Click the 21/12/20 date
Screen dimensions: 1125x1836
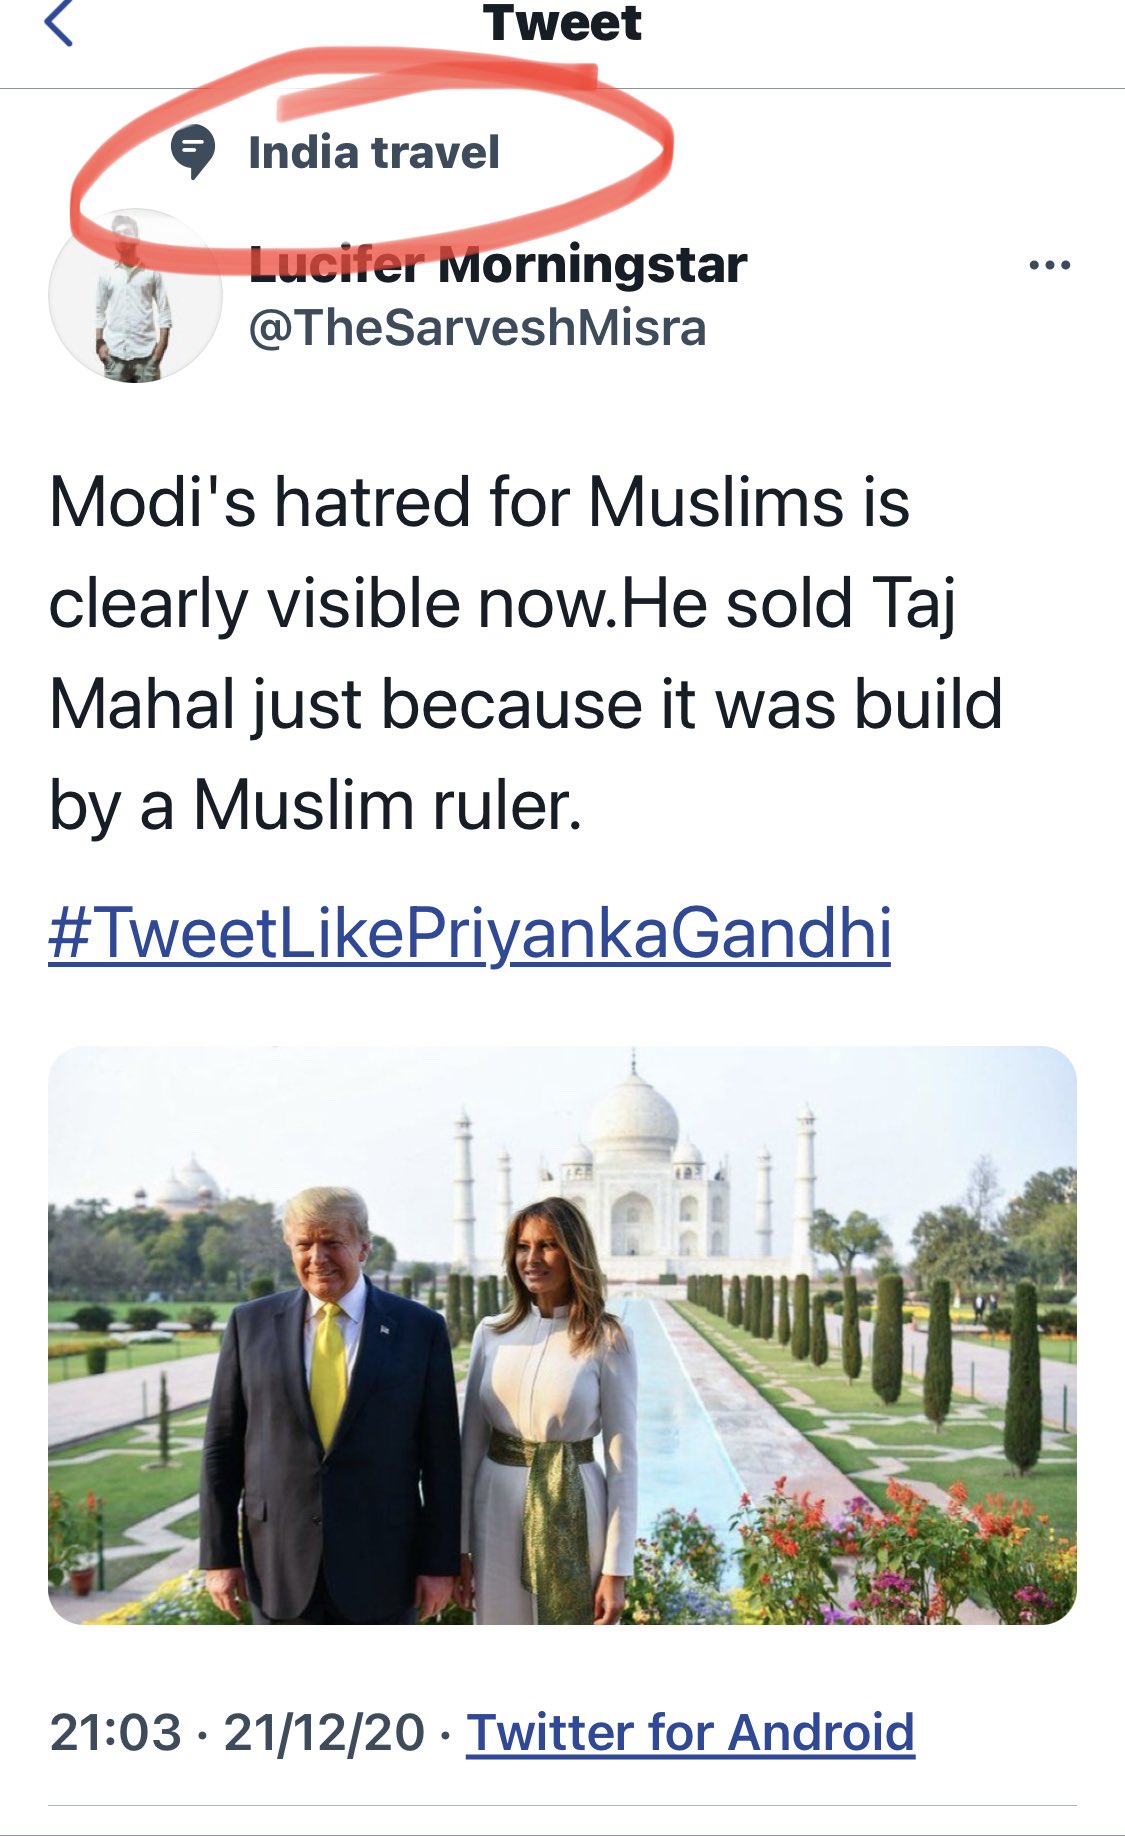click(x=324, y=1732)
